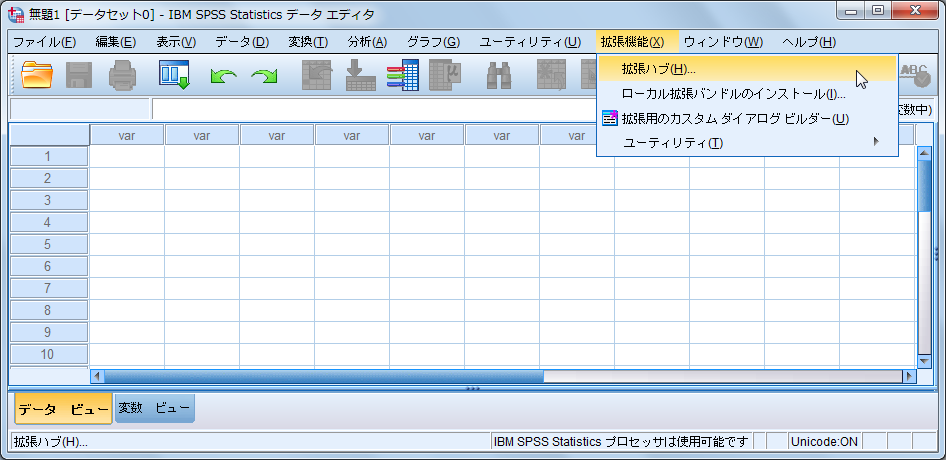Click the Insert cases toolbar icon
The width and height of the screenshot is (946, 460).
click(x=551, y=75)
